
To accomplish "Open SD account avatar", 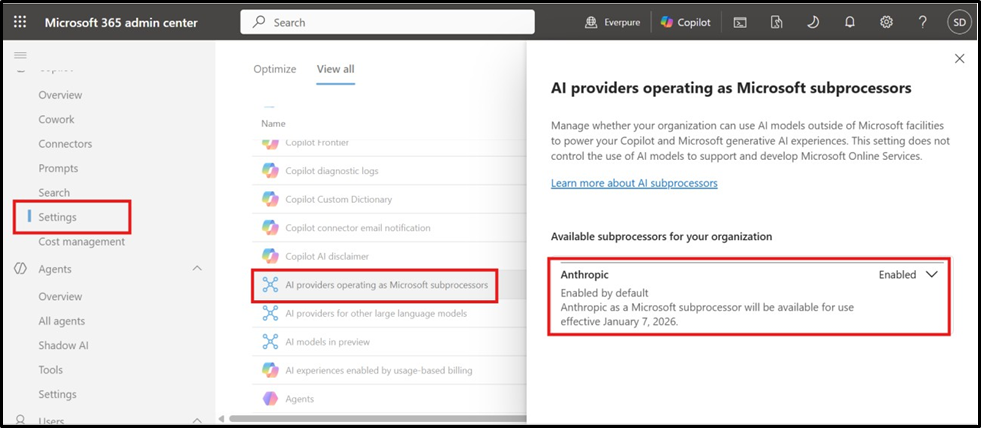I will 959,23.
